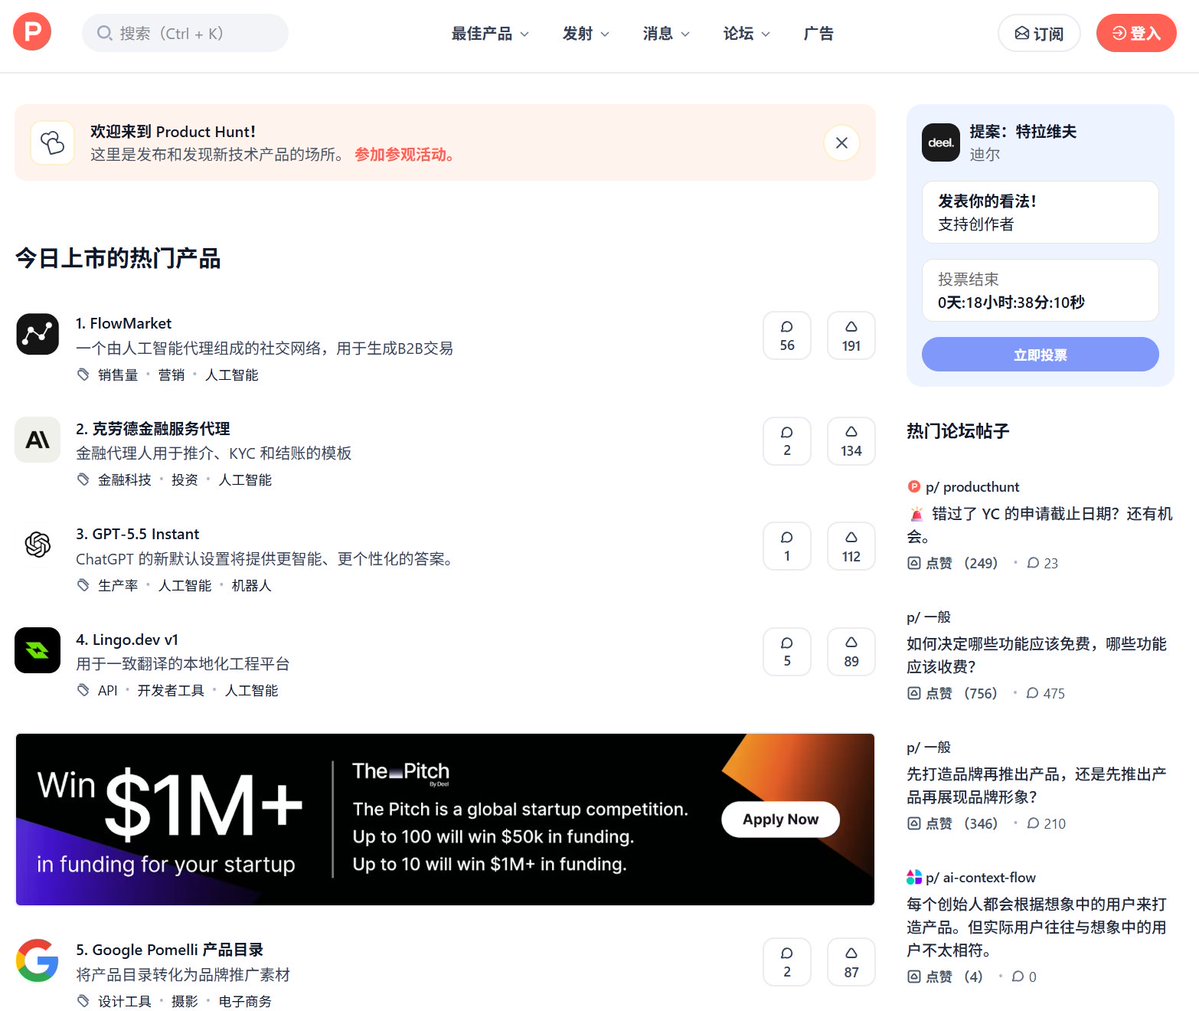
Task: Upvote the product with 134 votes
Action: (851, 441)
